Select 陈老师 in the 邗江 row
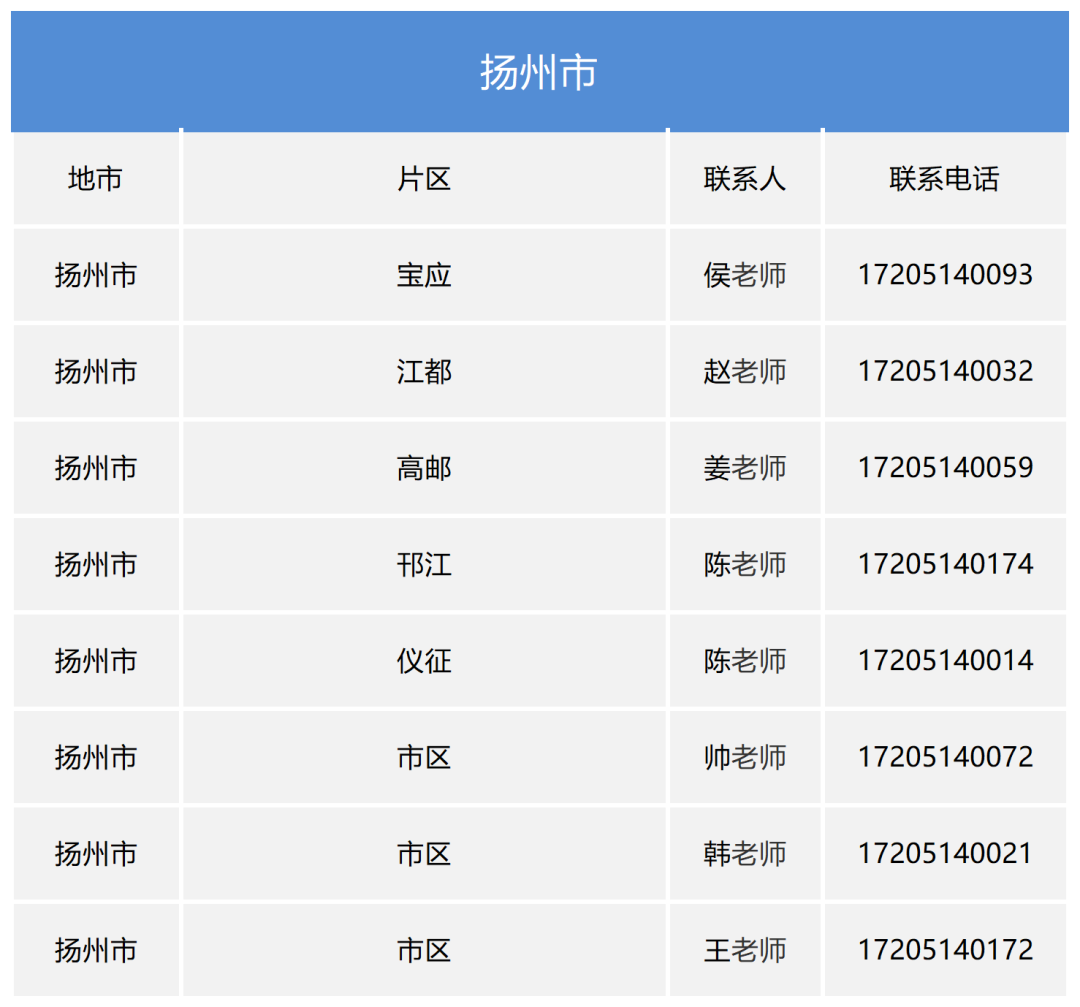This screenshot has width=1080, height=1007. 745,565
